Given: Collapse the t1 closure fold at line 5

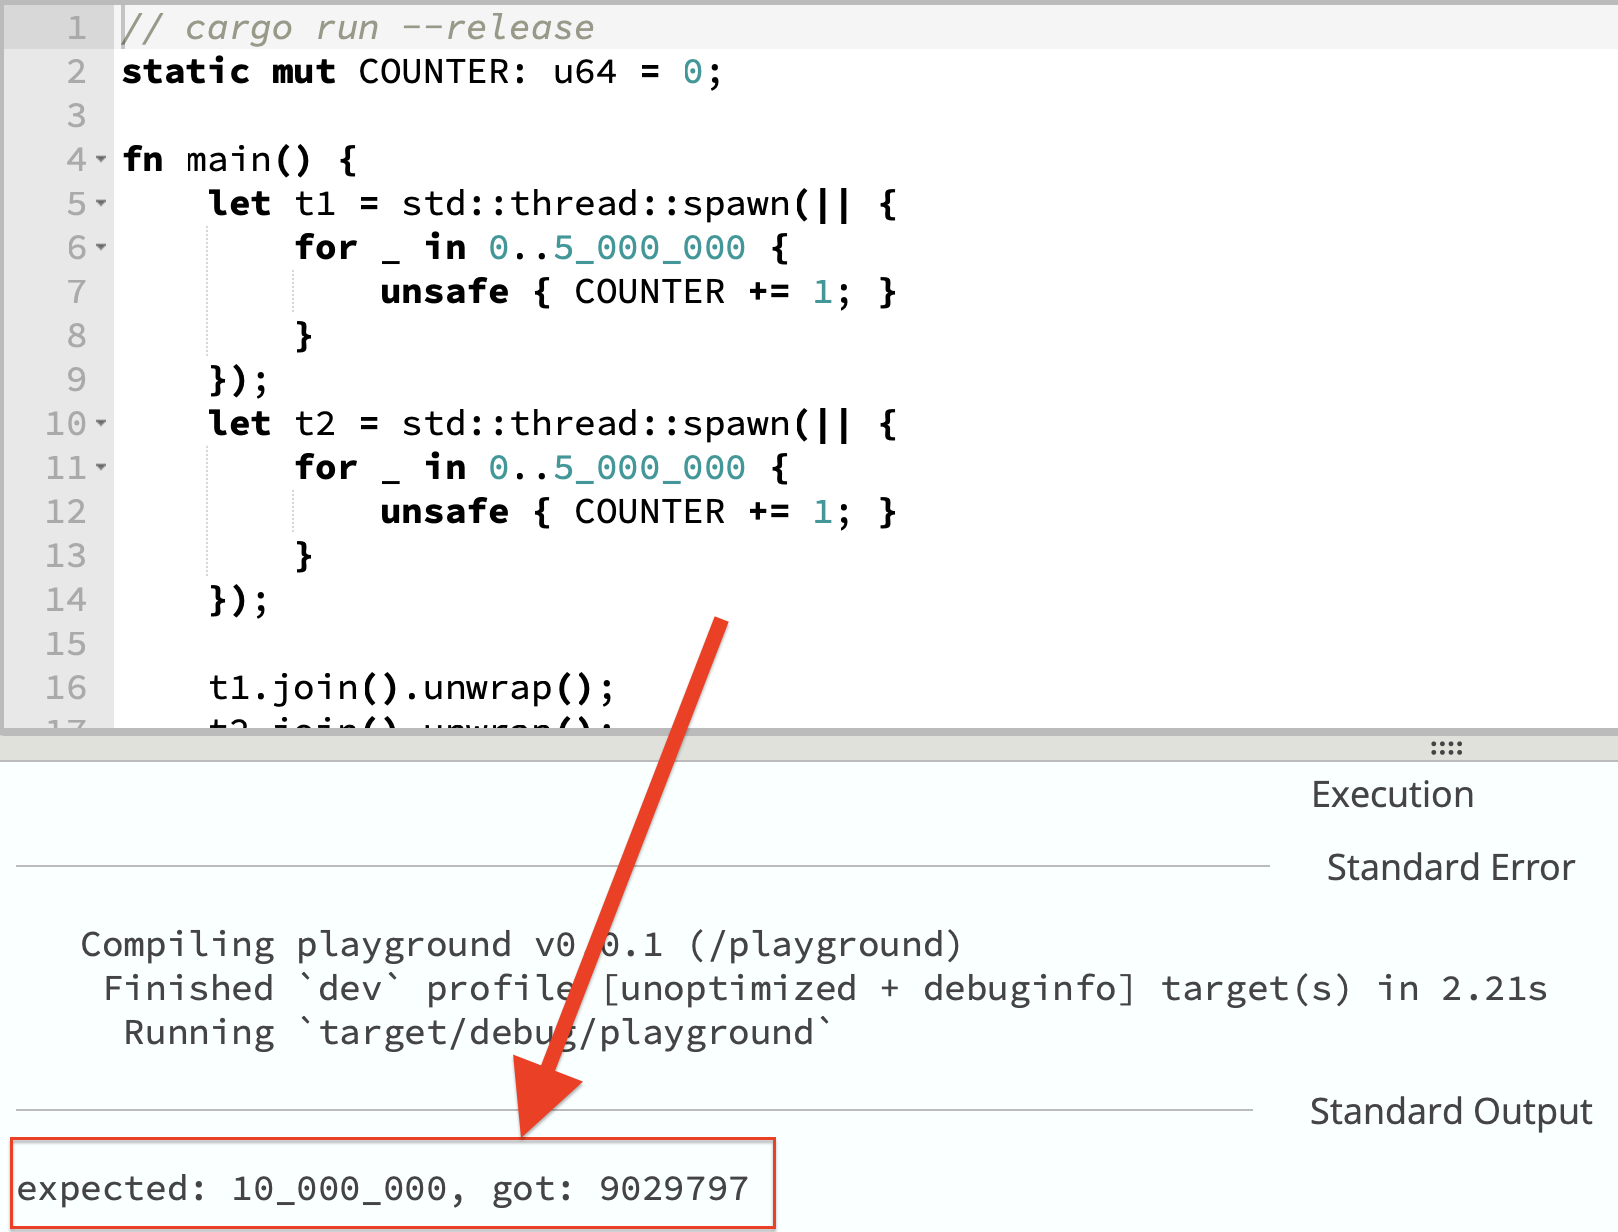Looking at the screenshot, I should click(103, 203).
